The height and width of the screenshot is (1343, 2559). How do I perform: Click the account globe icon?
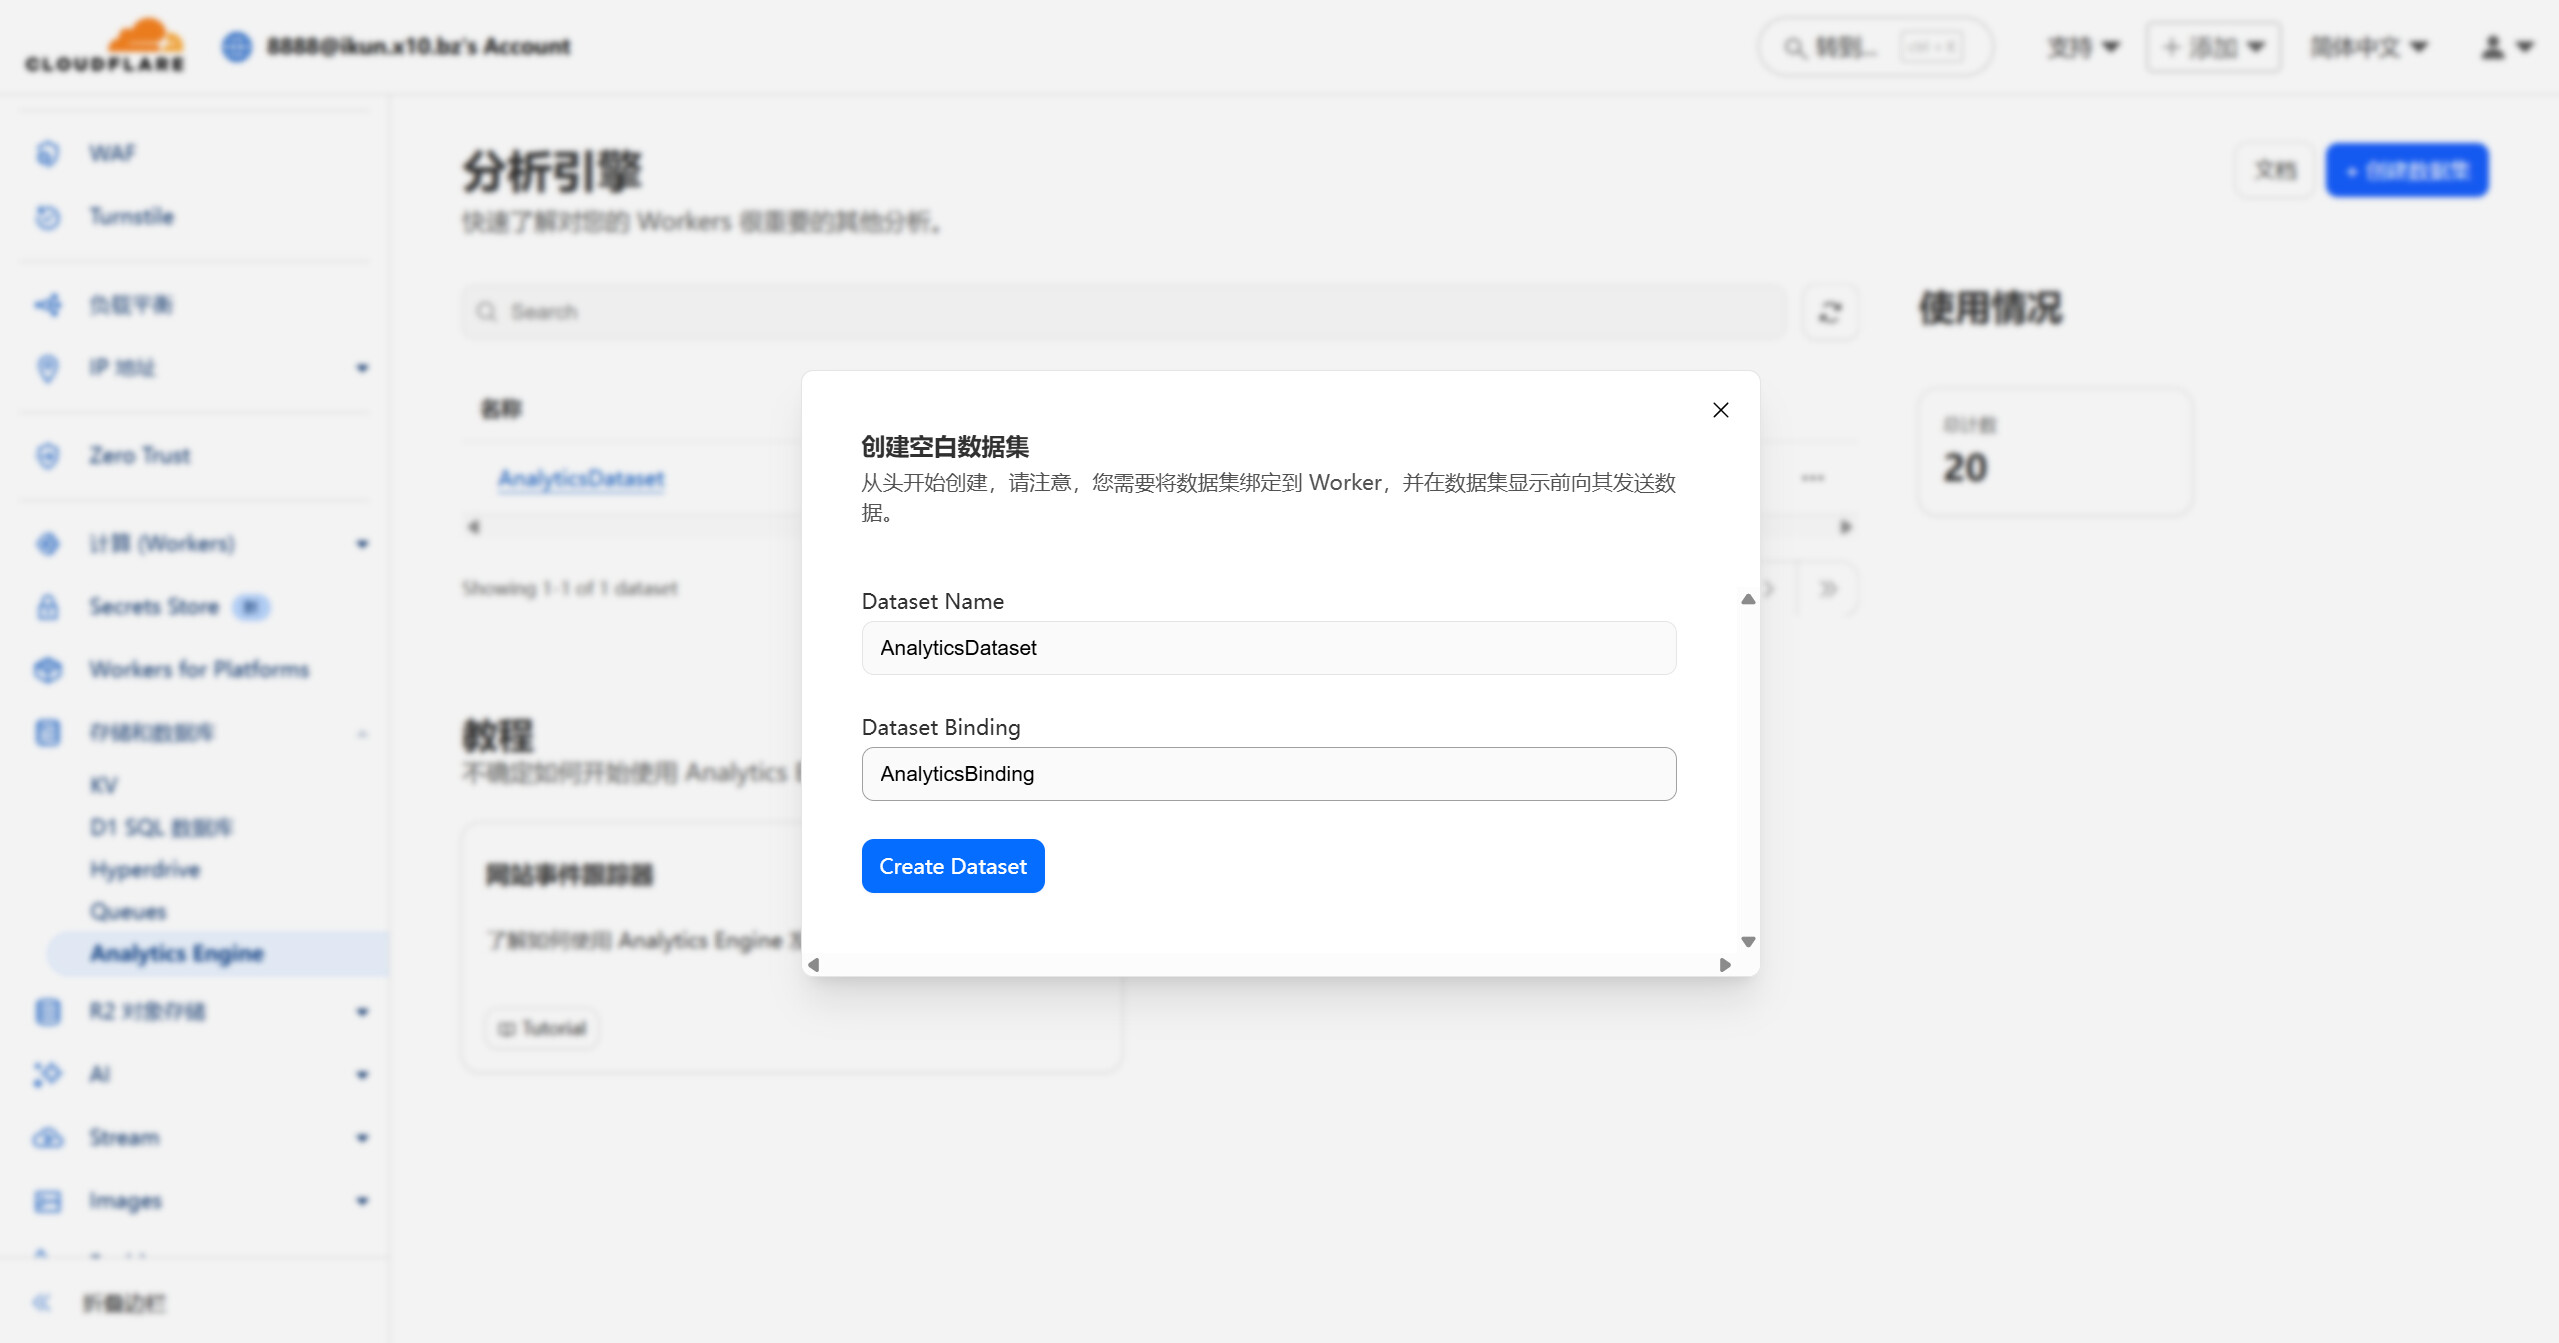point(236,46)
